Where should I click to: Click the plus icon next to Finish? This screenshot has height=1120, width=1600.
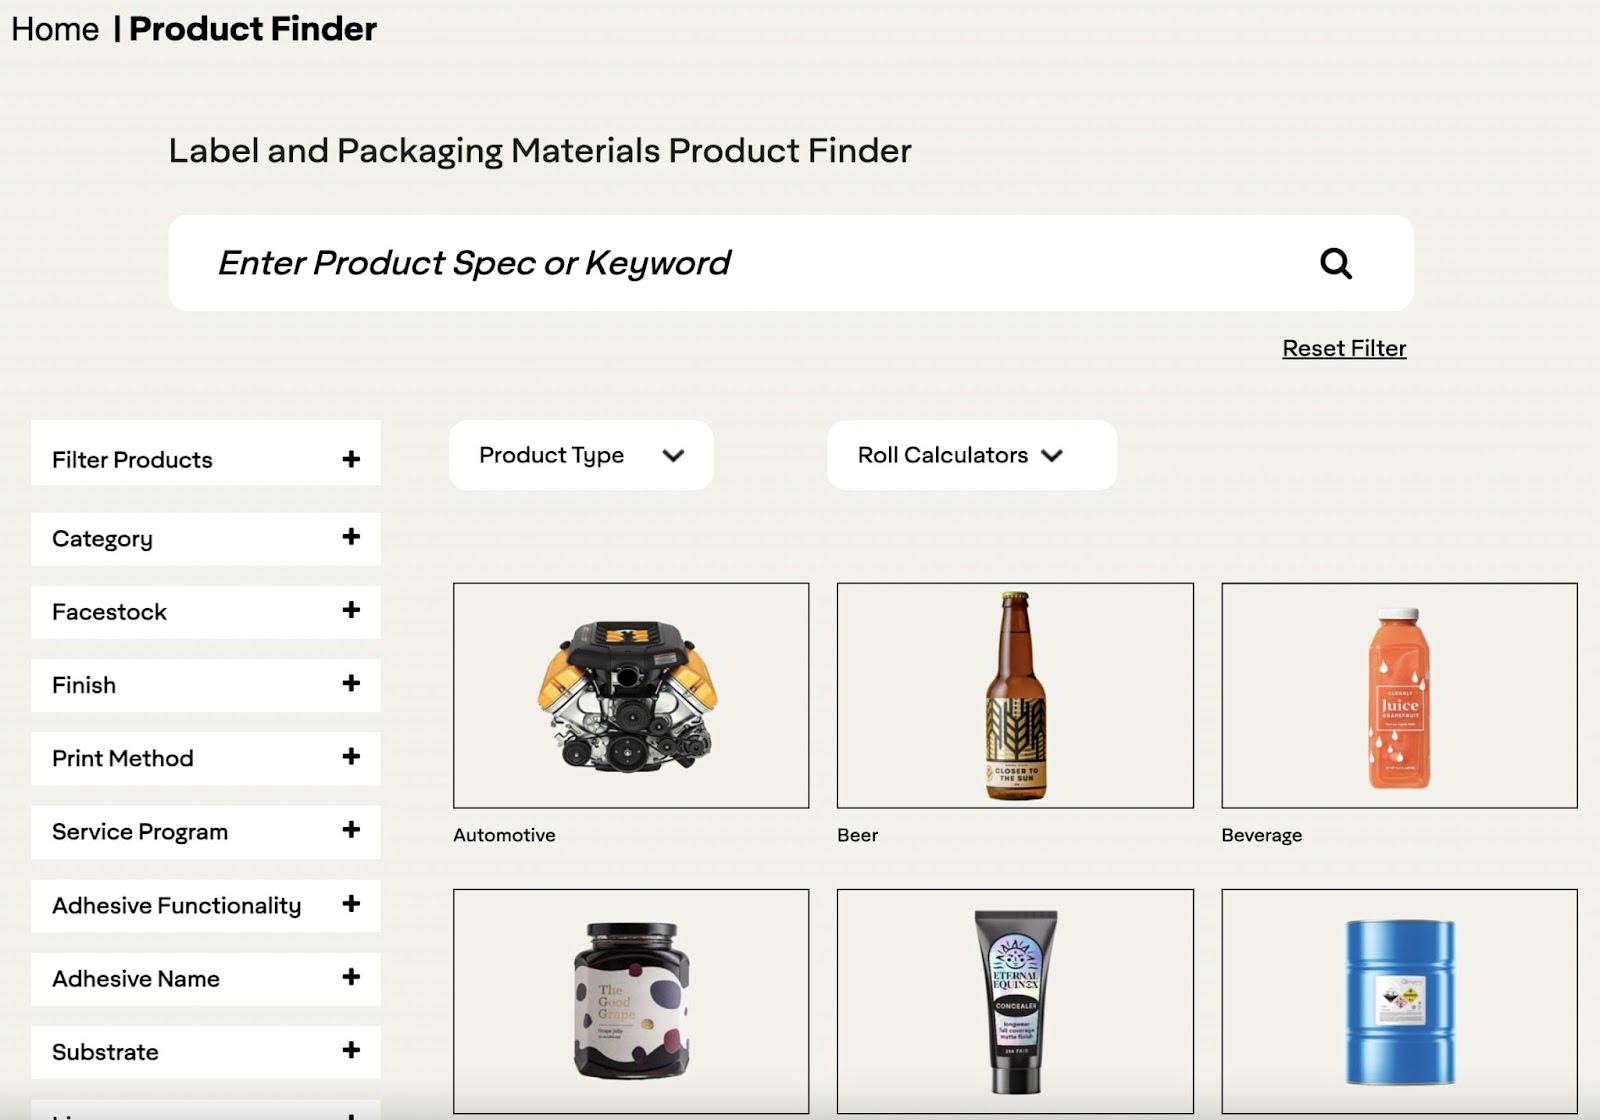(350, 683)
